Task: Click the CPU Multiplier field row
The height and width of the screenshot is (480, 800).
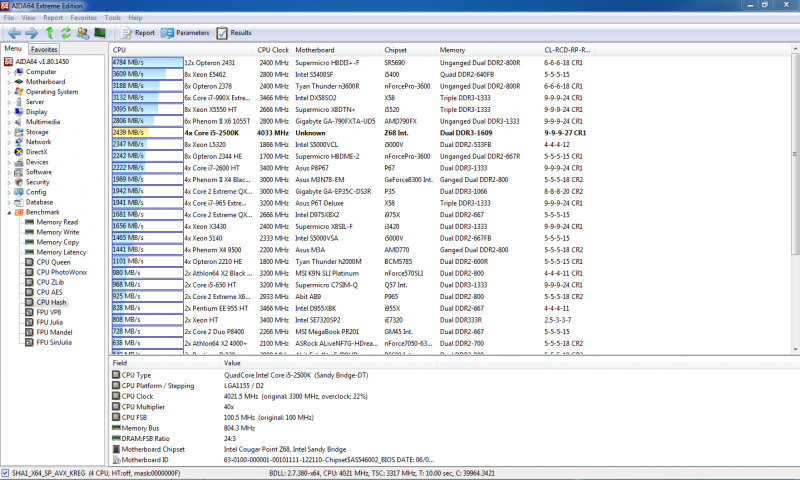Action: point(274,407)
